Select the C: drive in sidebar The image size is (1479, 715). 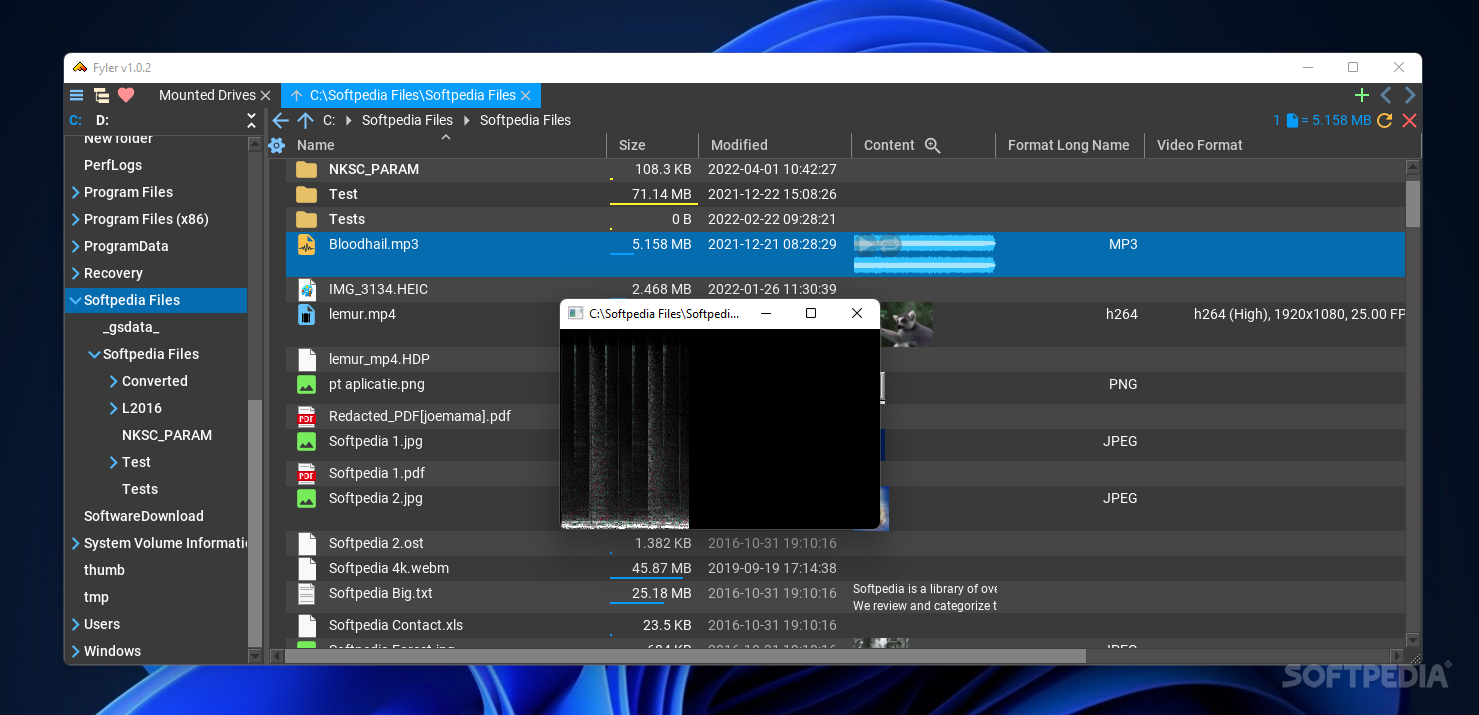[76, 120]
